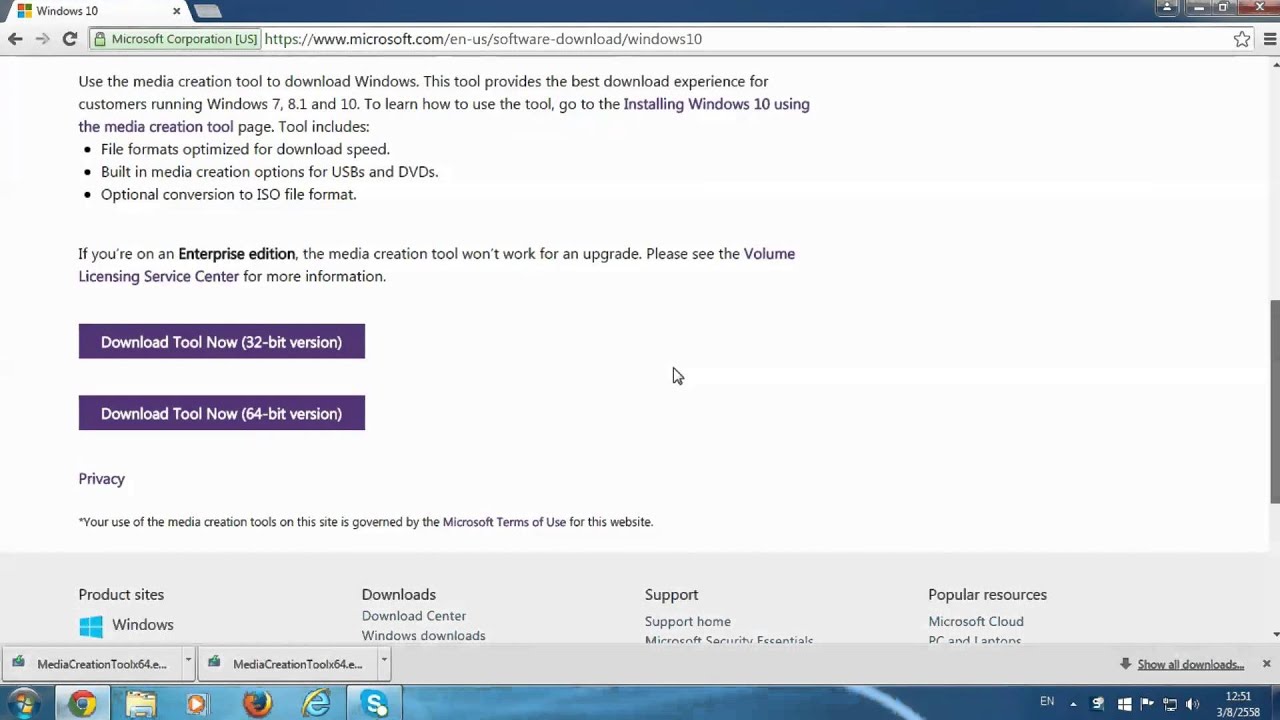Click the page vertical scrollbar thumb
The height and width of the screenshot is (720, 1280).
click(1274, 400)
